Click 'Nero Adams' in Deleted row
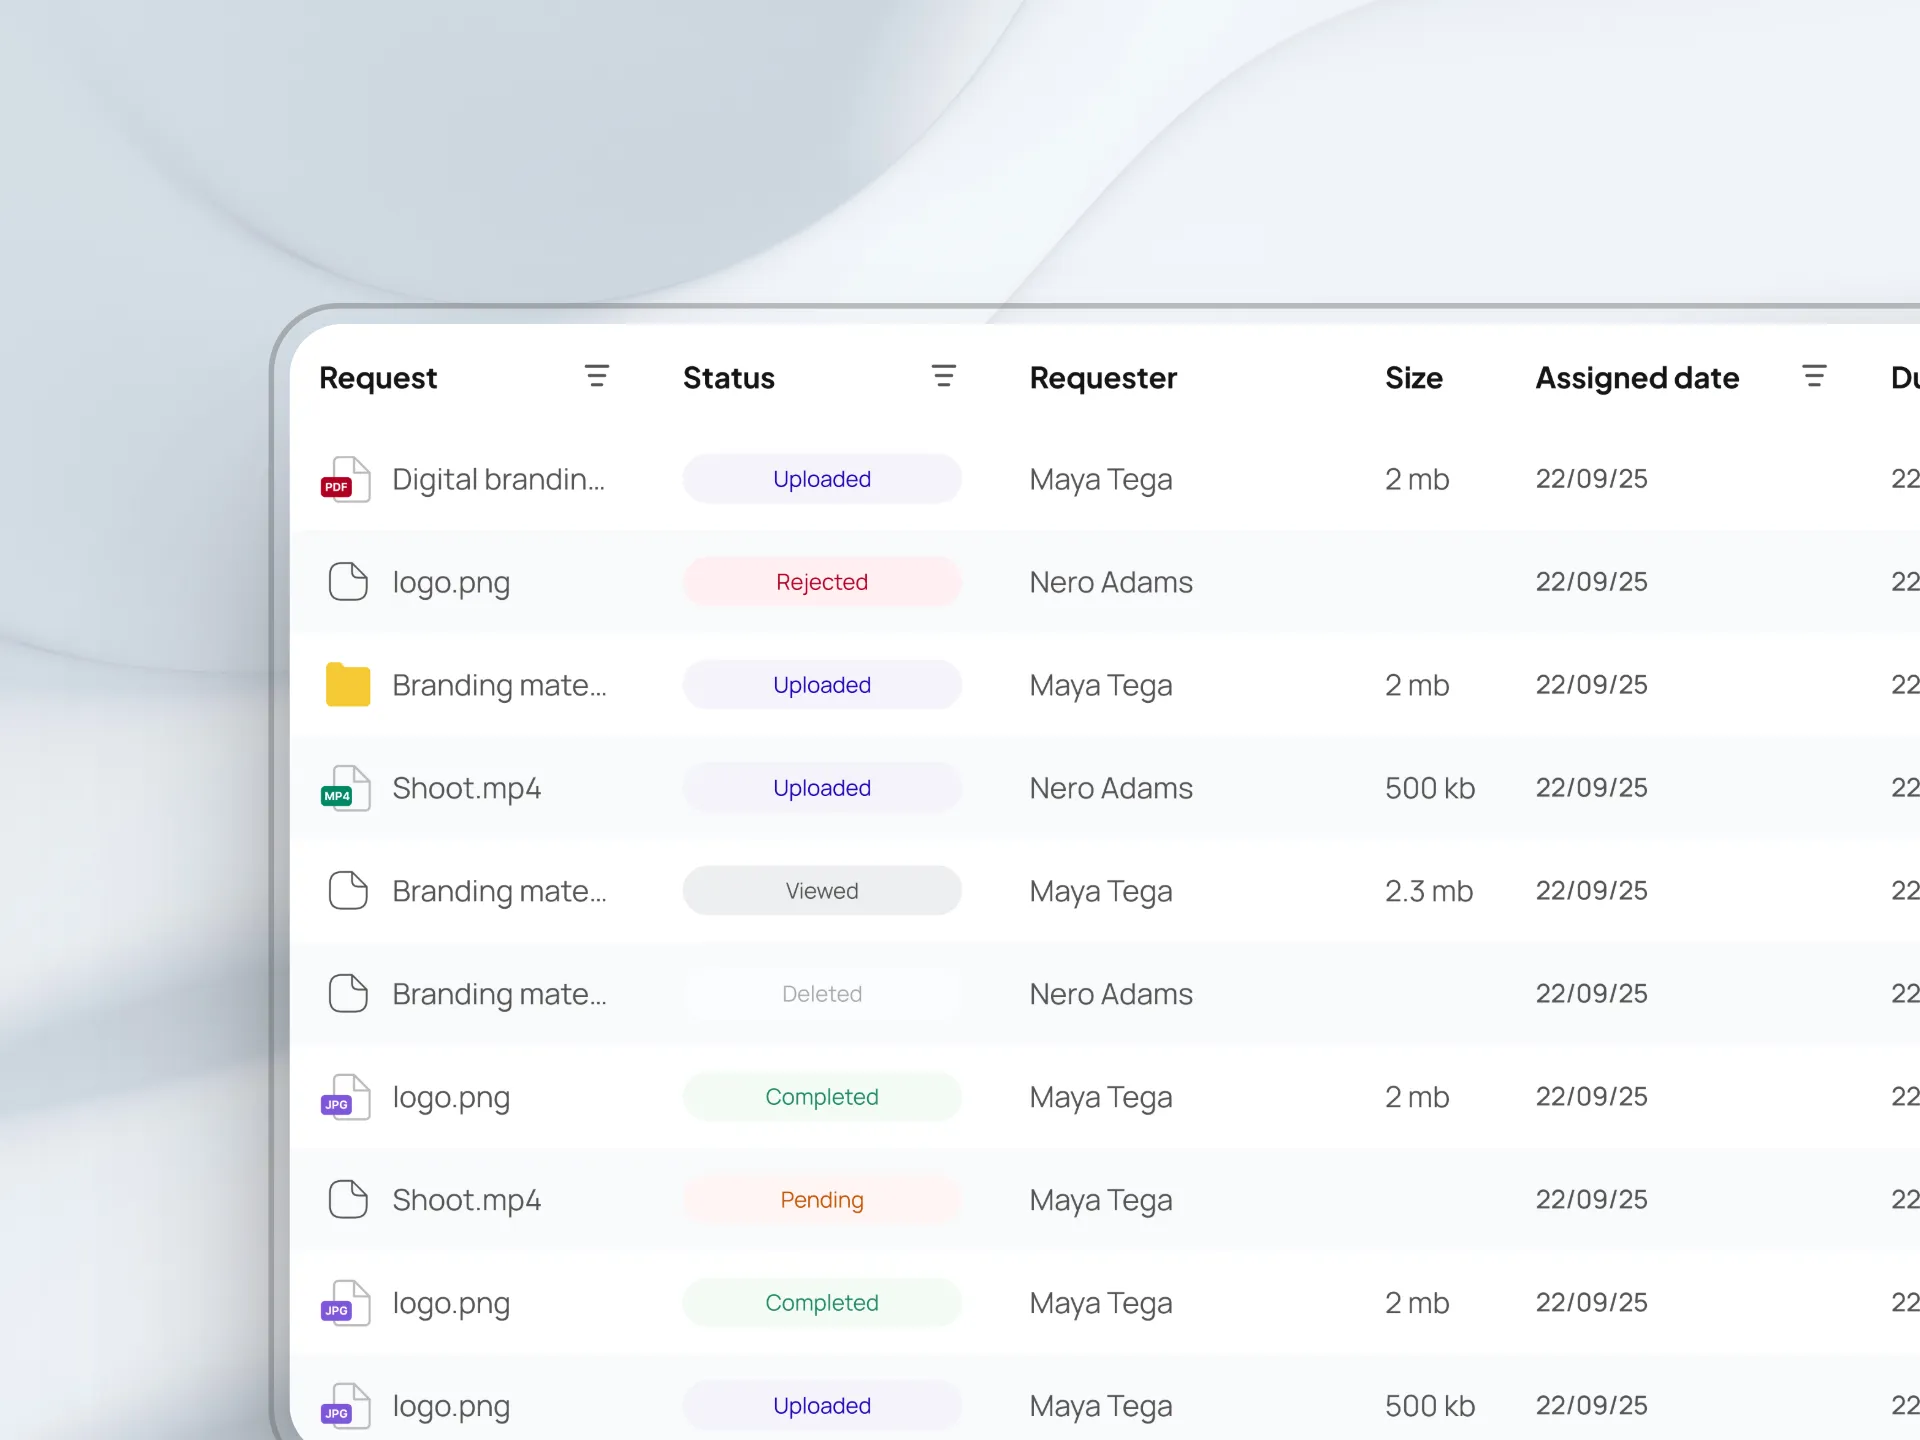Screen dimensions: 1920x1440 pos(1111,994)
